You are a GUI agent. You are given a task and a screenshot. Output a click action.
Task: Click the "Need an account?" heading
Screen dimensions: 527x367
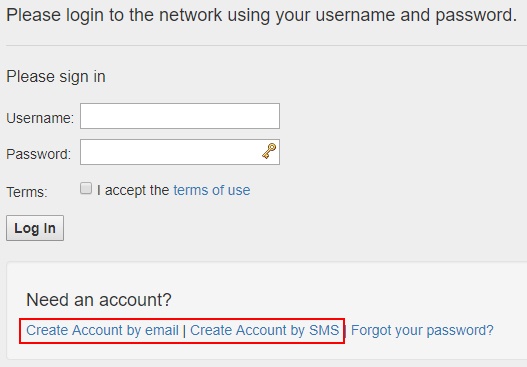(99, 299)
